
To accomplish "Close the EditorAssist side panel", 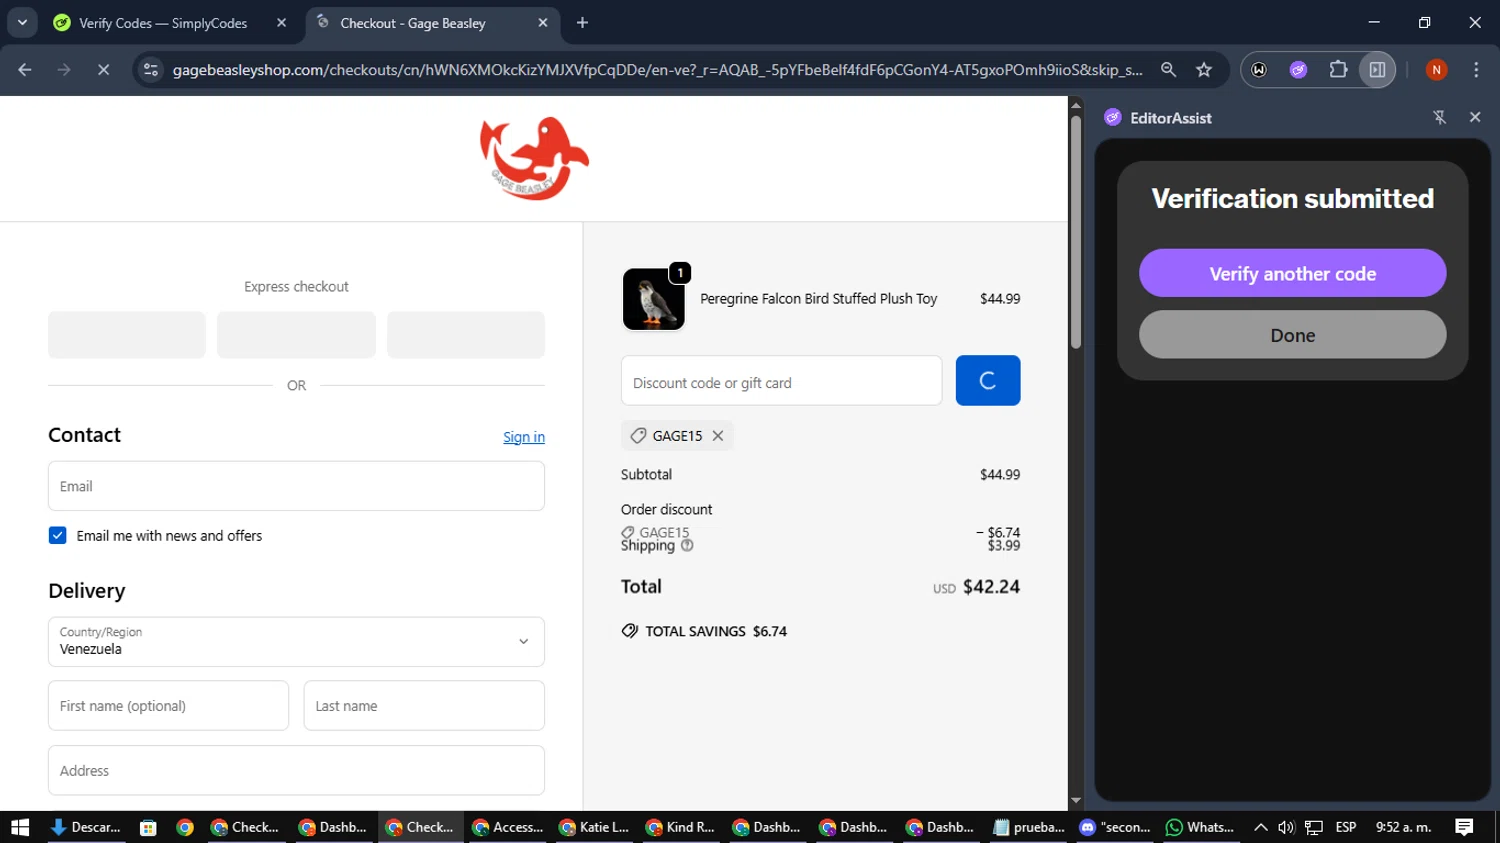I will [1475, 117].
